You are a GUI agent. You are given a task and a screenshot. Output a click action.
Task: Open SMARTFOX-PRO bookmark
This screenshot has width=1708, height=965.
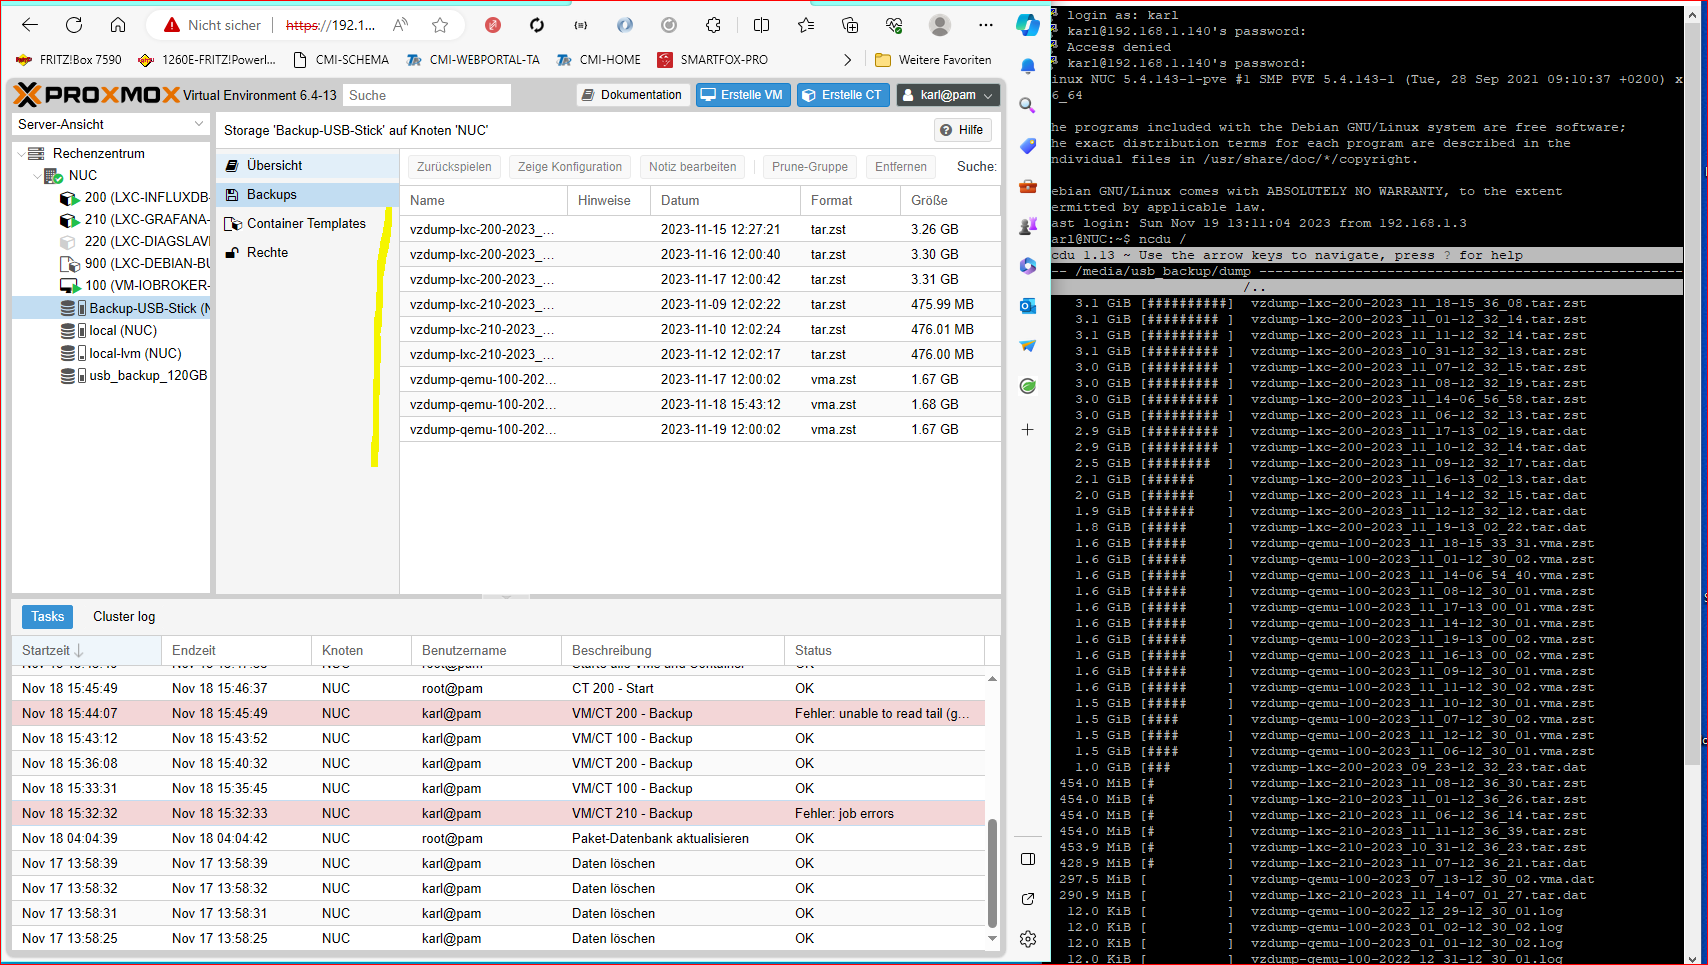tap(713, 60)
